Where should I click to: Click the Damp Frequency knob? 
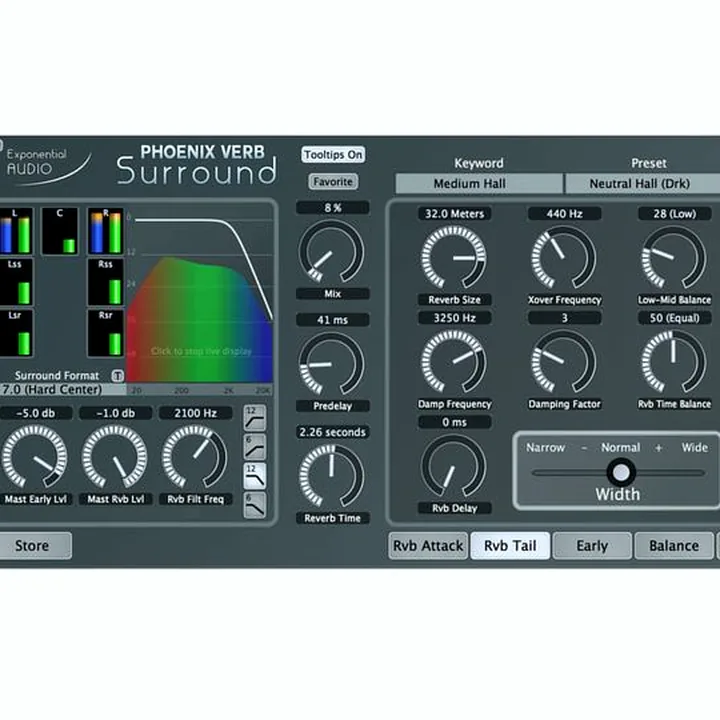(454, 361)
